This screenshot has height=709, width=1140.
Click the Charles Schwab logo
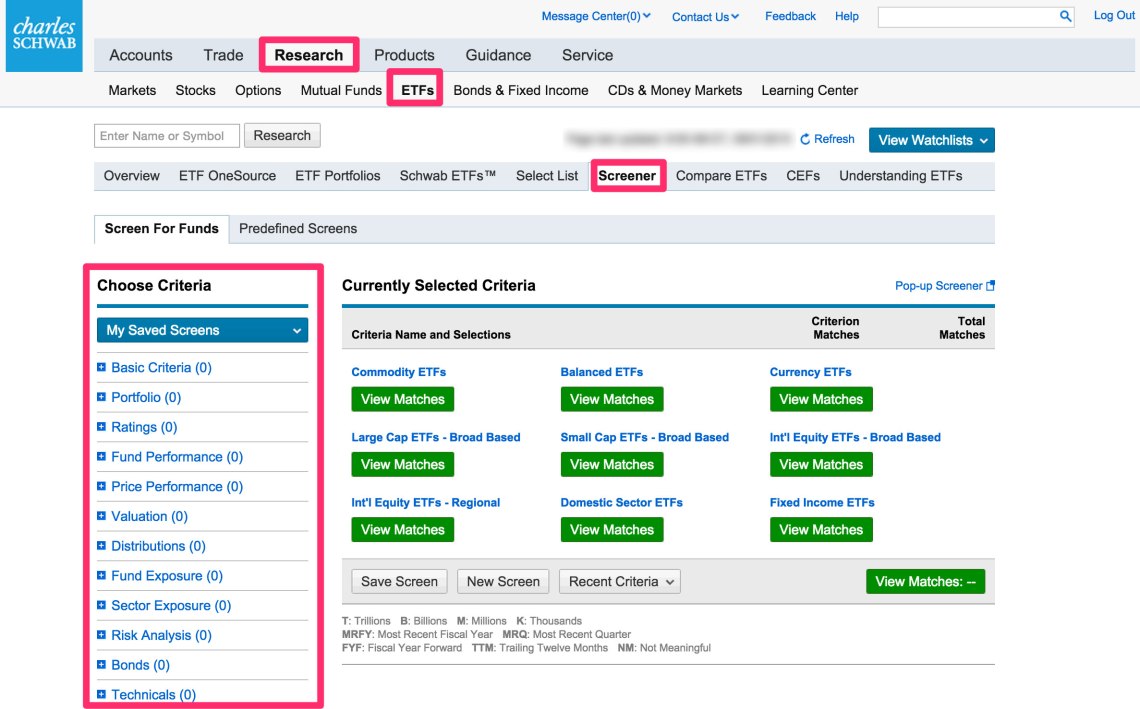click(x=44, y=36)
